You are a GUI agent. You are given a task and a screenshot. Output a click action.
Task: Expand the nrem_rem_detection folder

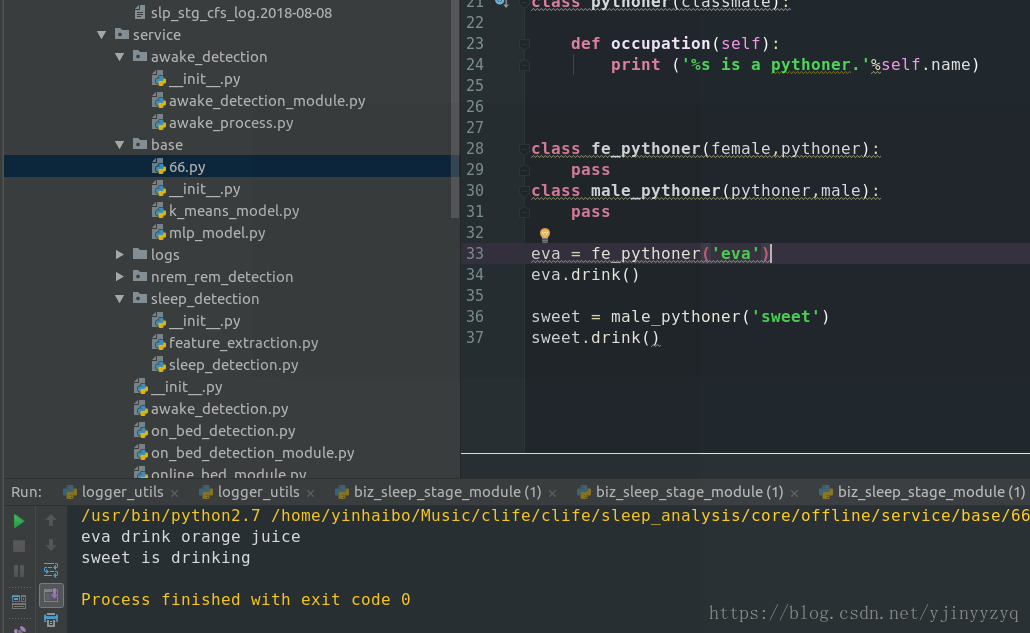(x=120, y=277)
